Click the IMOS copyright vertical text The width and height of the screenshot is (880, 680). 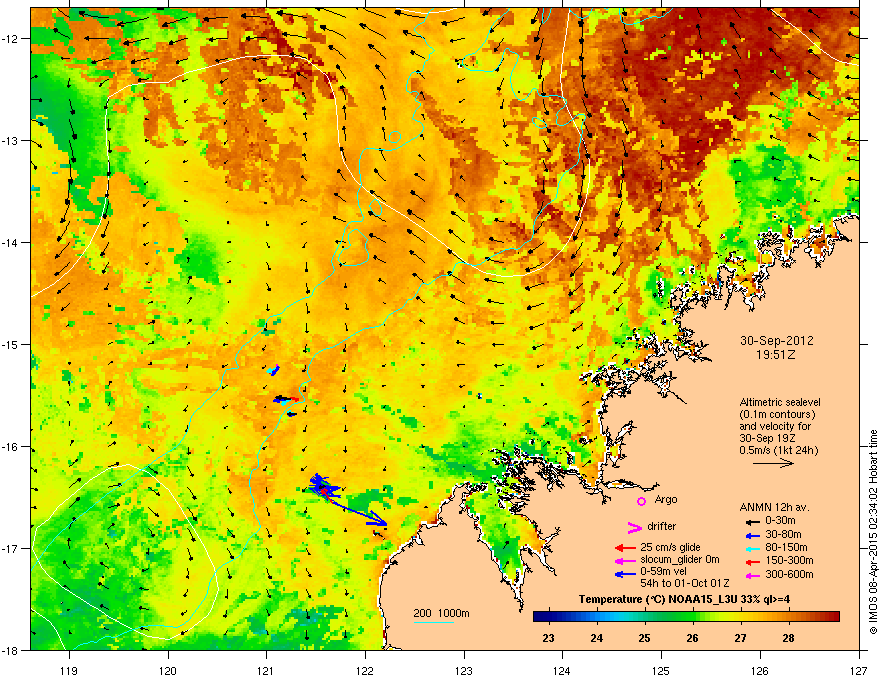[873, 532]
